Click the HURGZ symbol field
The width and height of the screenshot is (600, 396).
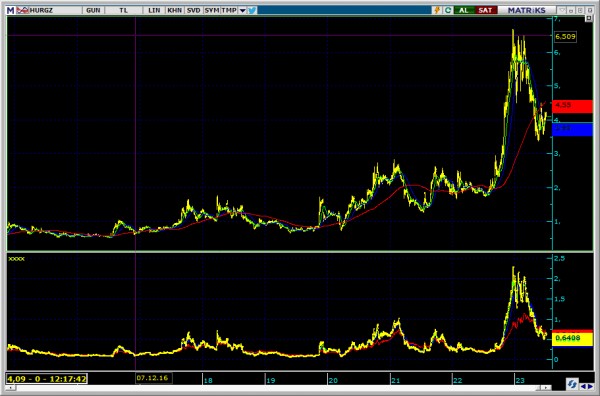(x=55, y=10)
